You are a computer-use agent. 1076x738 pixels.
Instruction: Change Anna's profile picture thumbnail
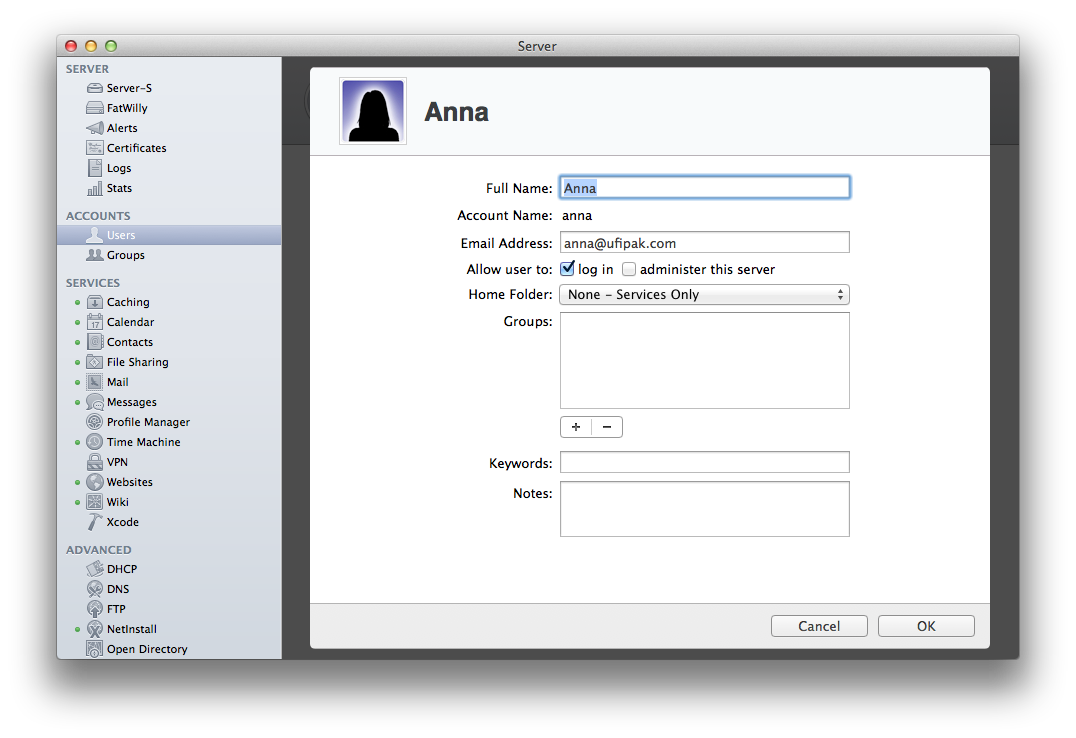point(373,111)
